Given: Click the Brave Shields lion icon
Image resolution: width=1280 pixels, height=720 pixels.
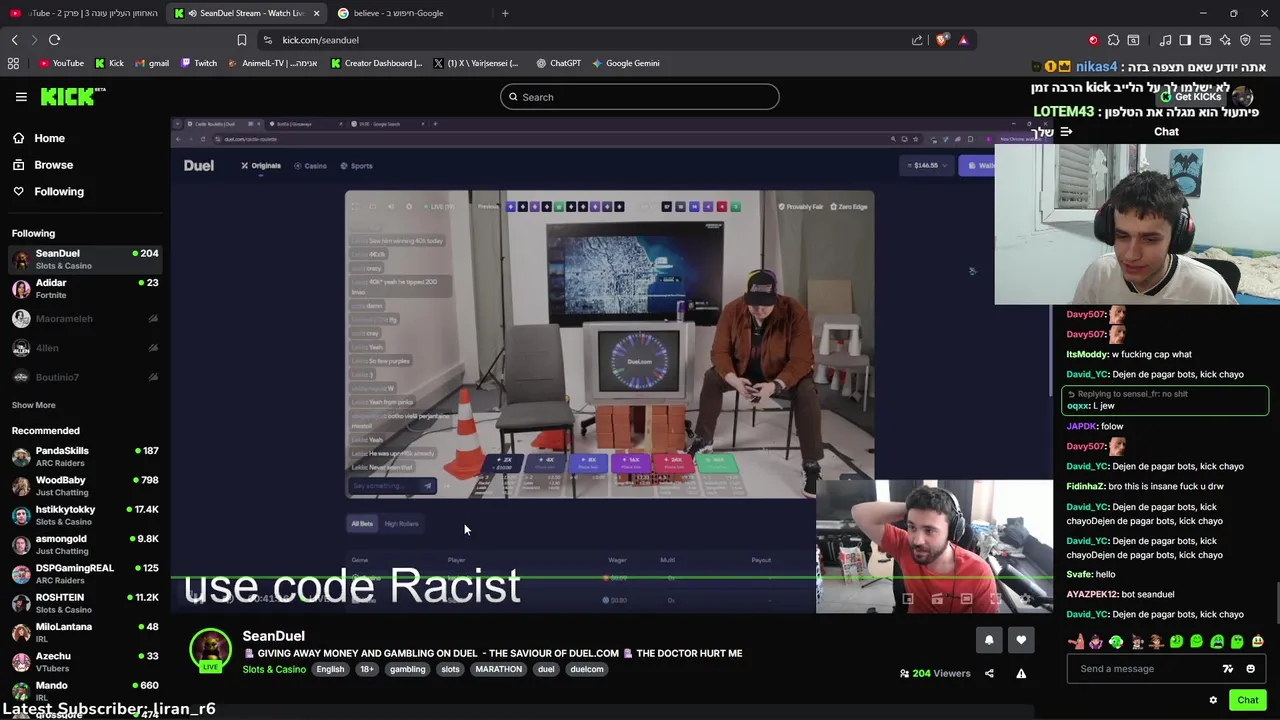Looking at the screenshot, I should [941, 40].
